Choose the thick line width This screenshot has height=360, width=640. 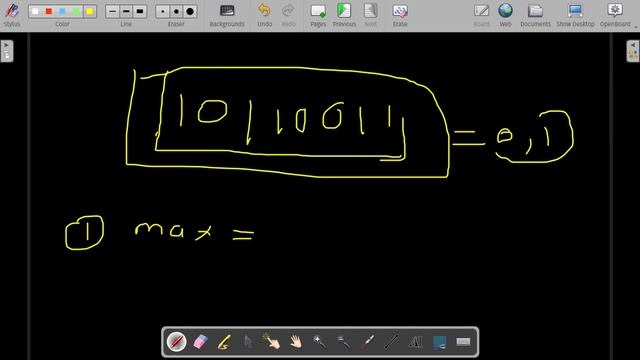click(140, 11)
